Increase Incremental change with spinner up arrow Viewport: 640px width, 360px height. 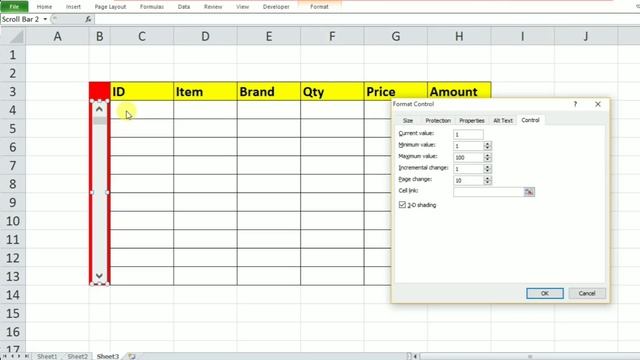[x=487, y=167]
